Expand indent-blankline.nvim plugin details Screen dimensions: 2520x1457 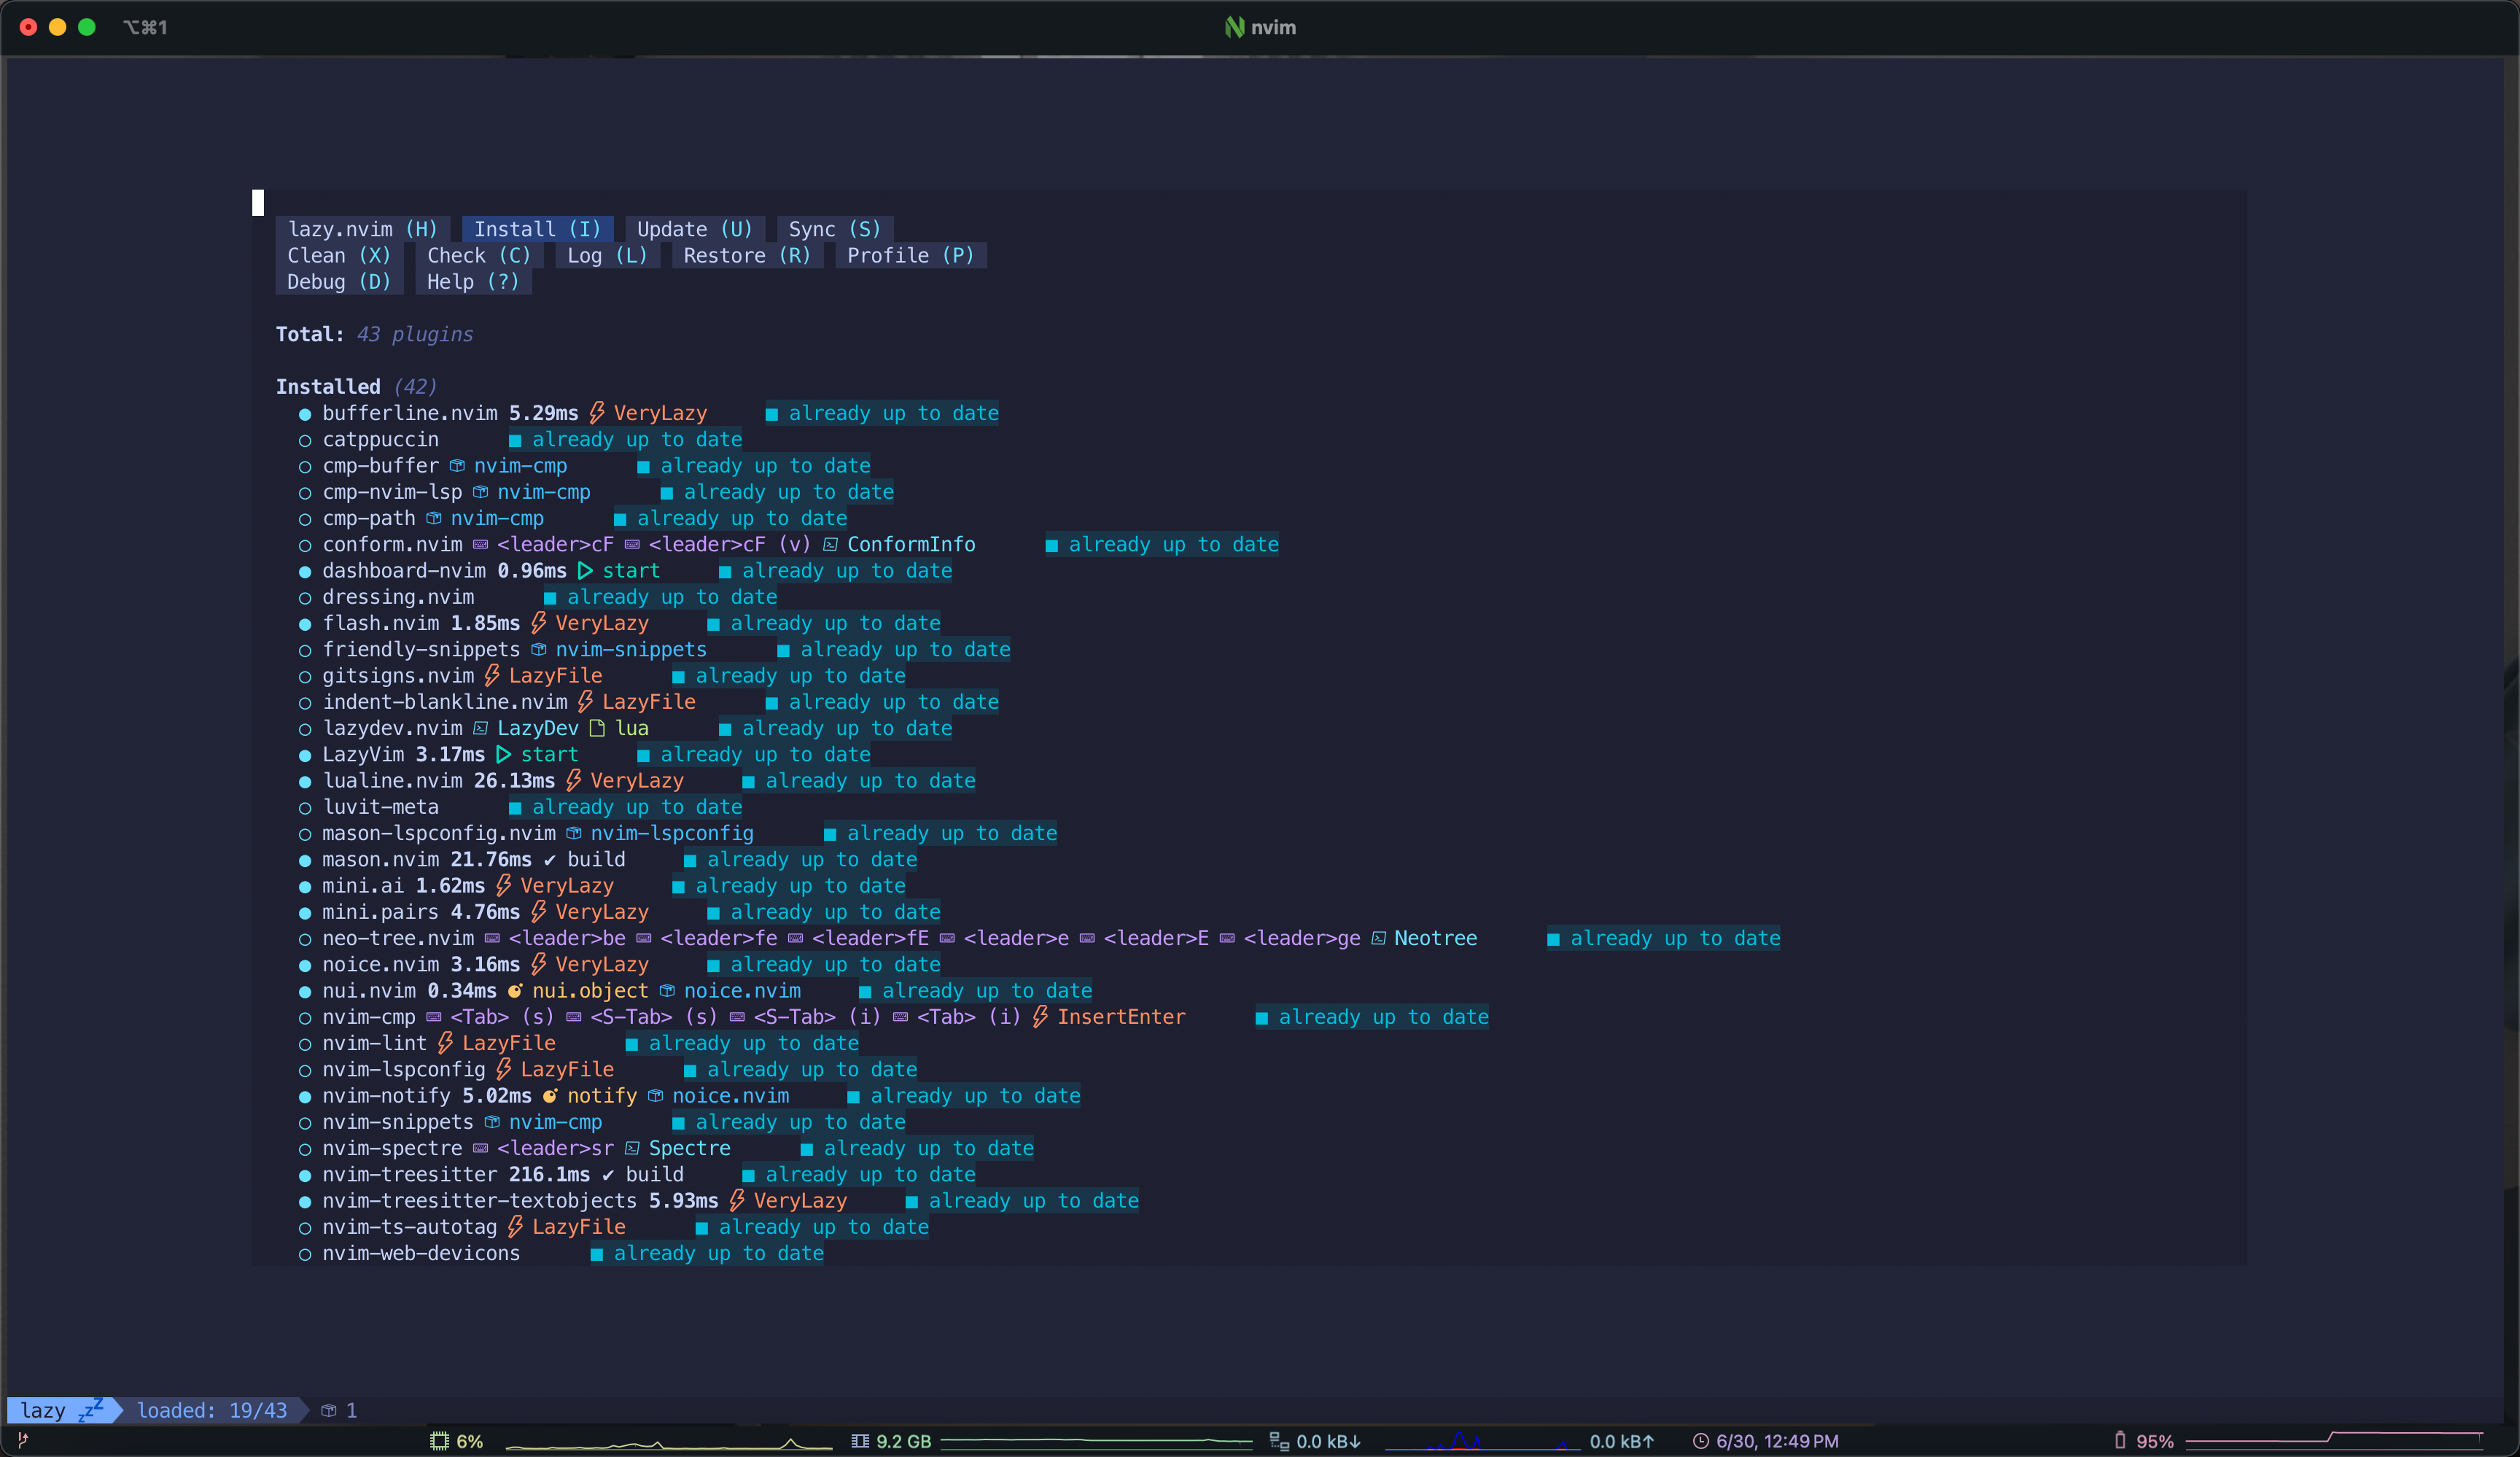tap(444, 702)
